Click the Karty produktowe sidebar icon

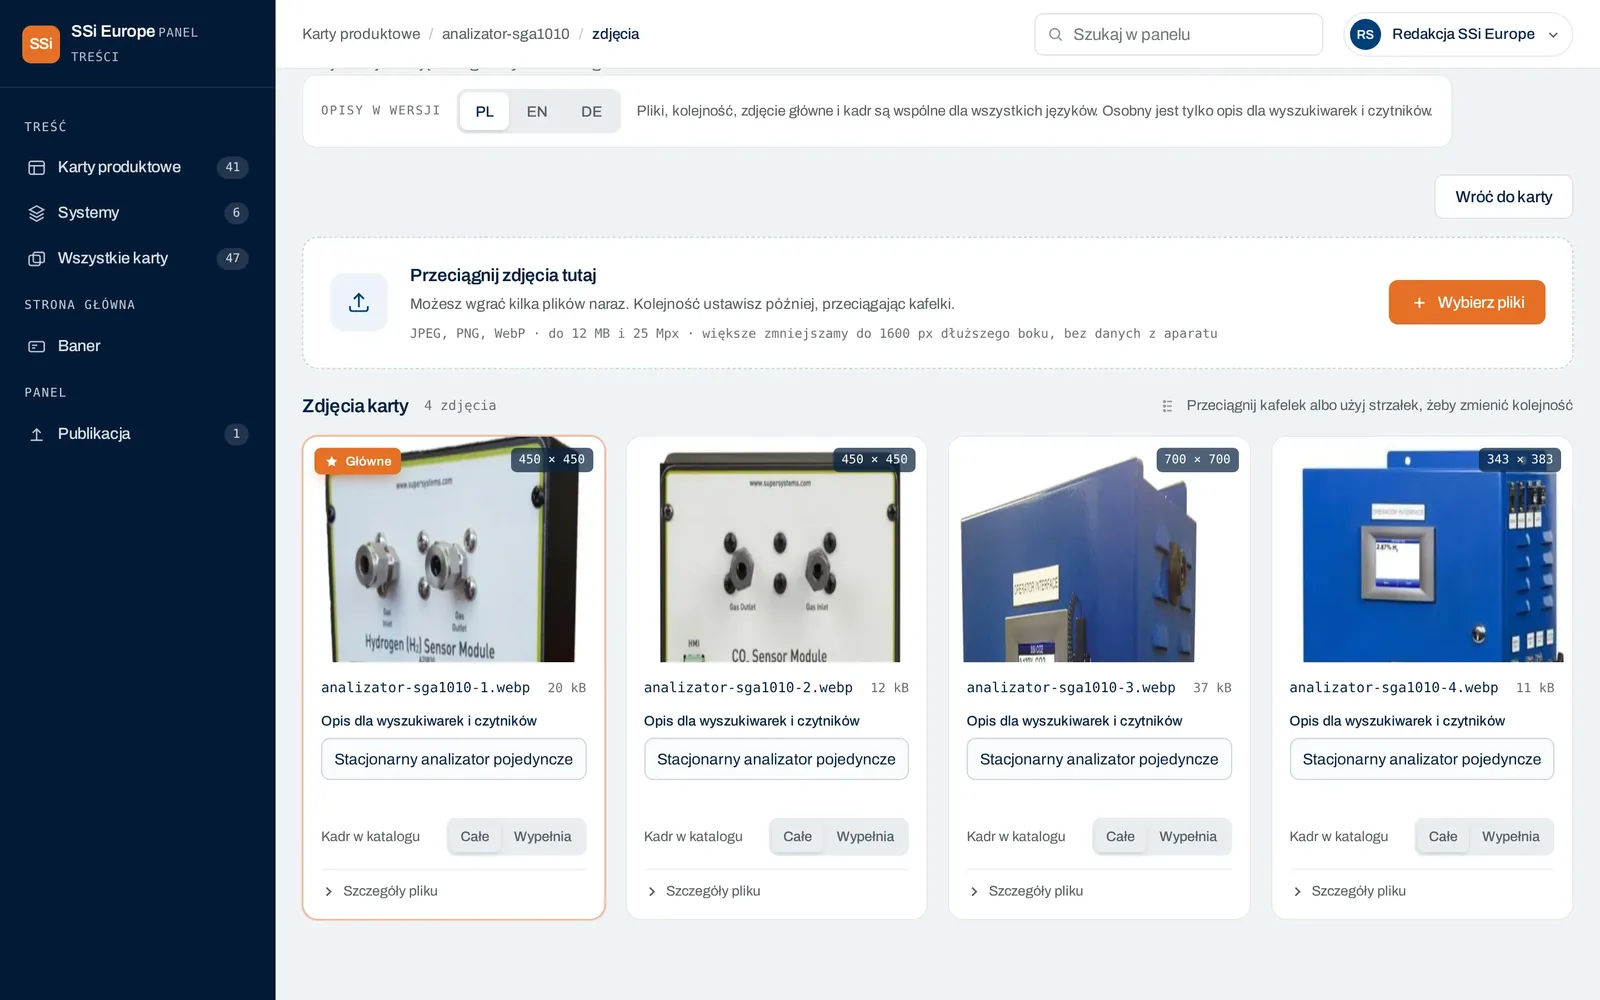click(37, 168)
